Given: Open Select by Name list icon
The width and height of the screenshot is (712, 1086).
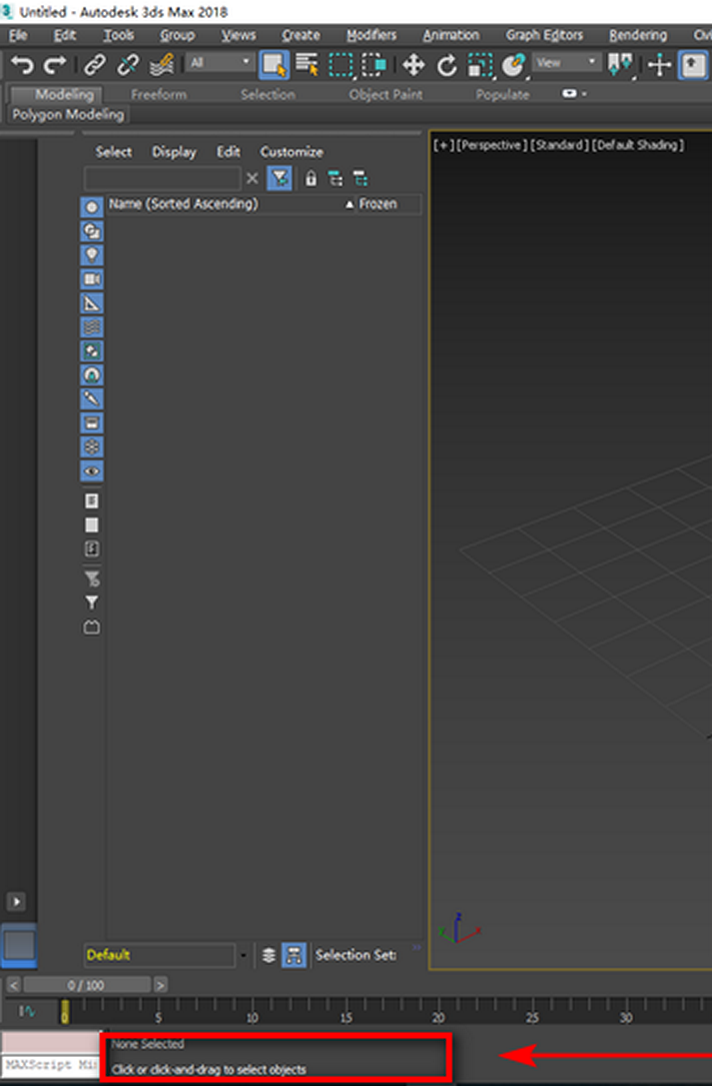Looking at the screenshot, I should (x=307, y=65).
